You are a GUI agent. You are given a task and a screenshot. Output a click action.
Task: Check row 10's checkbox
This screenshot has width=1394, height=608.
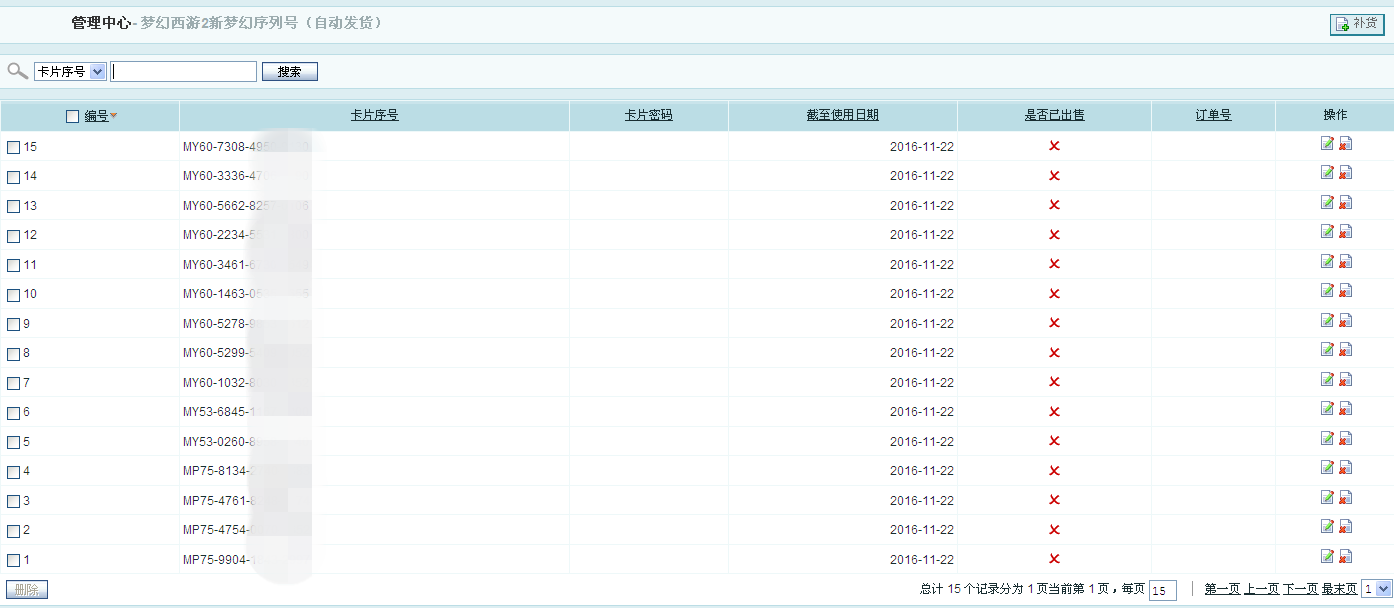[x=13, y=295]
